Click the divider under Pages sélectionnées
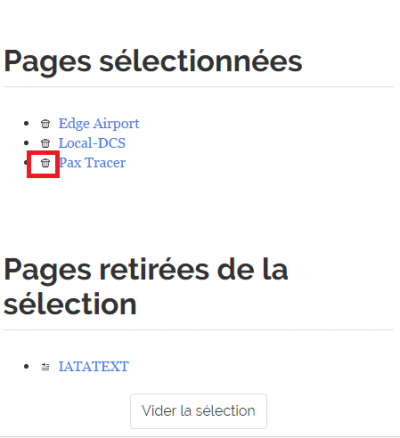400x438 pixels. coord(199,87)
